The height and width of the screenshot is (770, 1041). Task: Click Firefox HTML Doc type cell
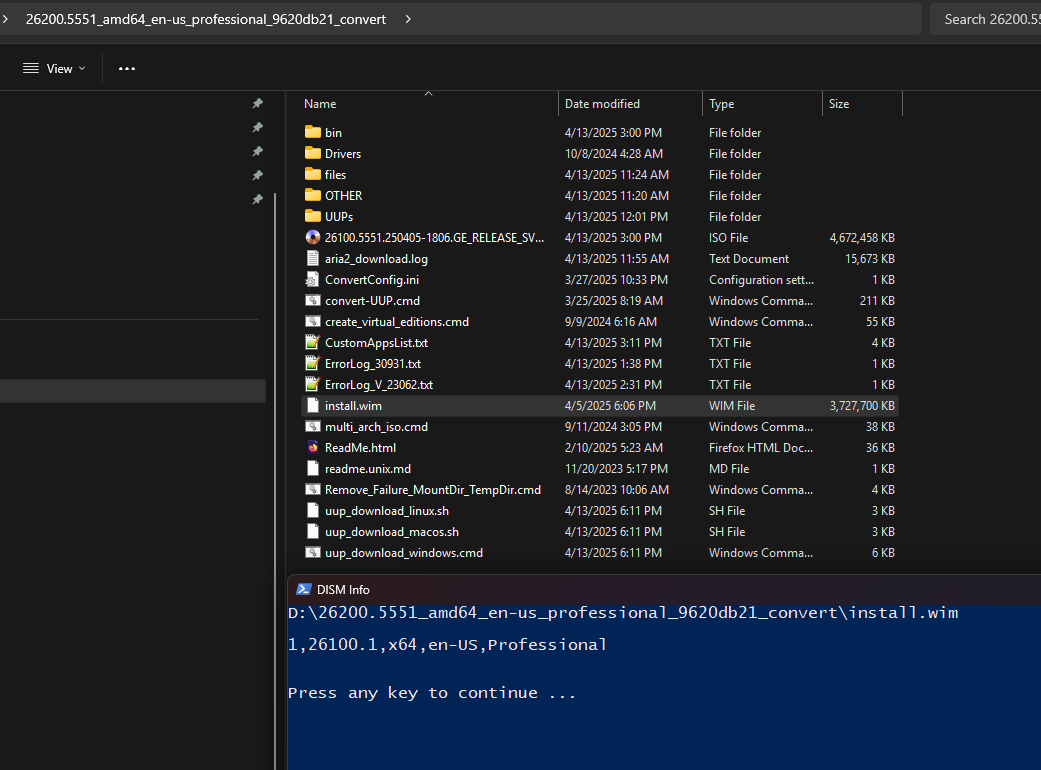761,447
